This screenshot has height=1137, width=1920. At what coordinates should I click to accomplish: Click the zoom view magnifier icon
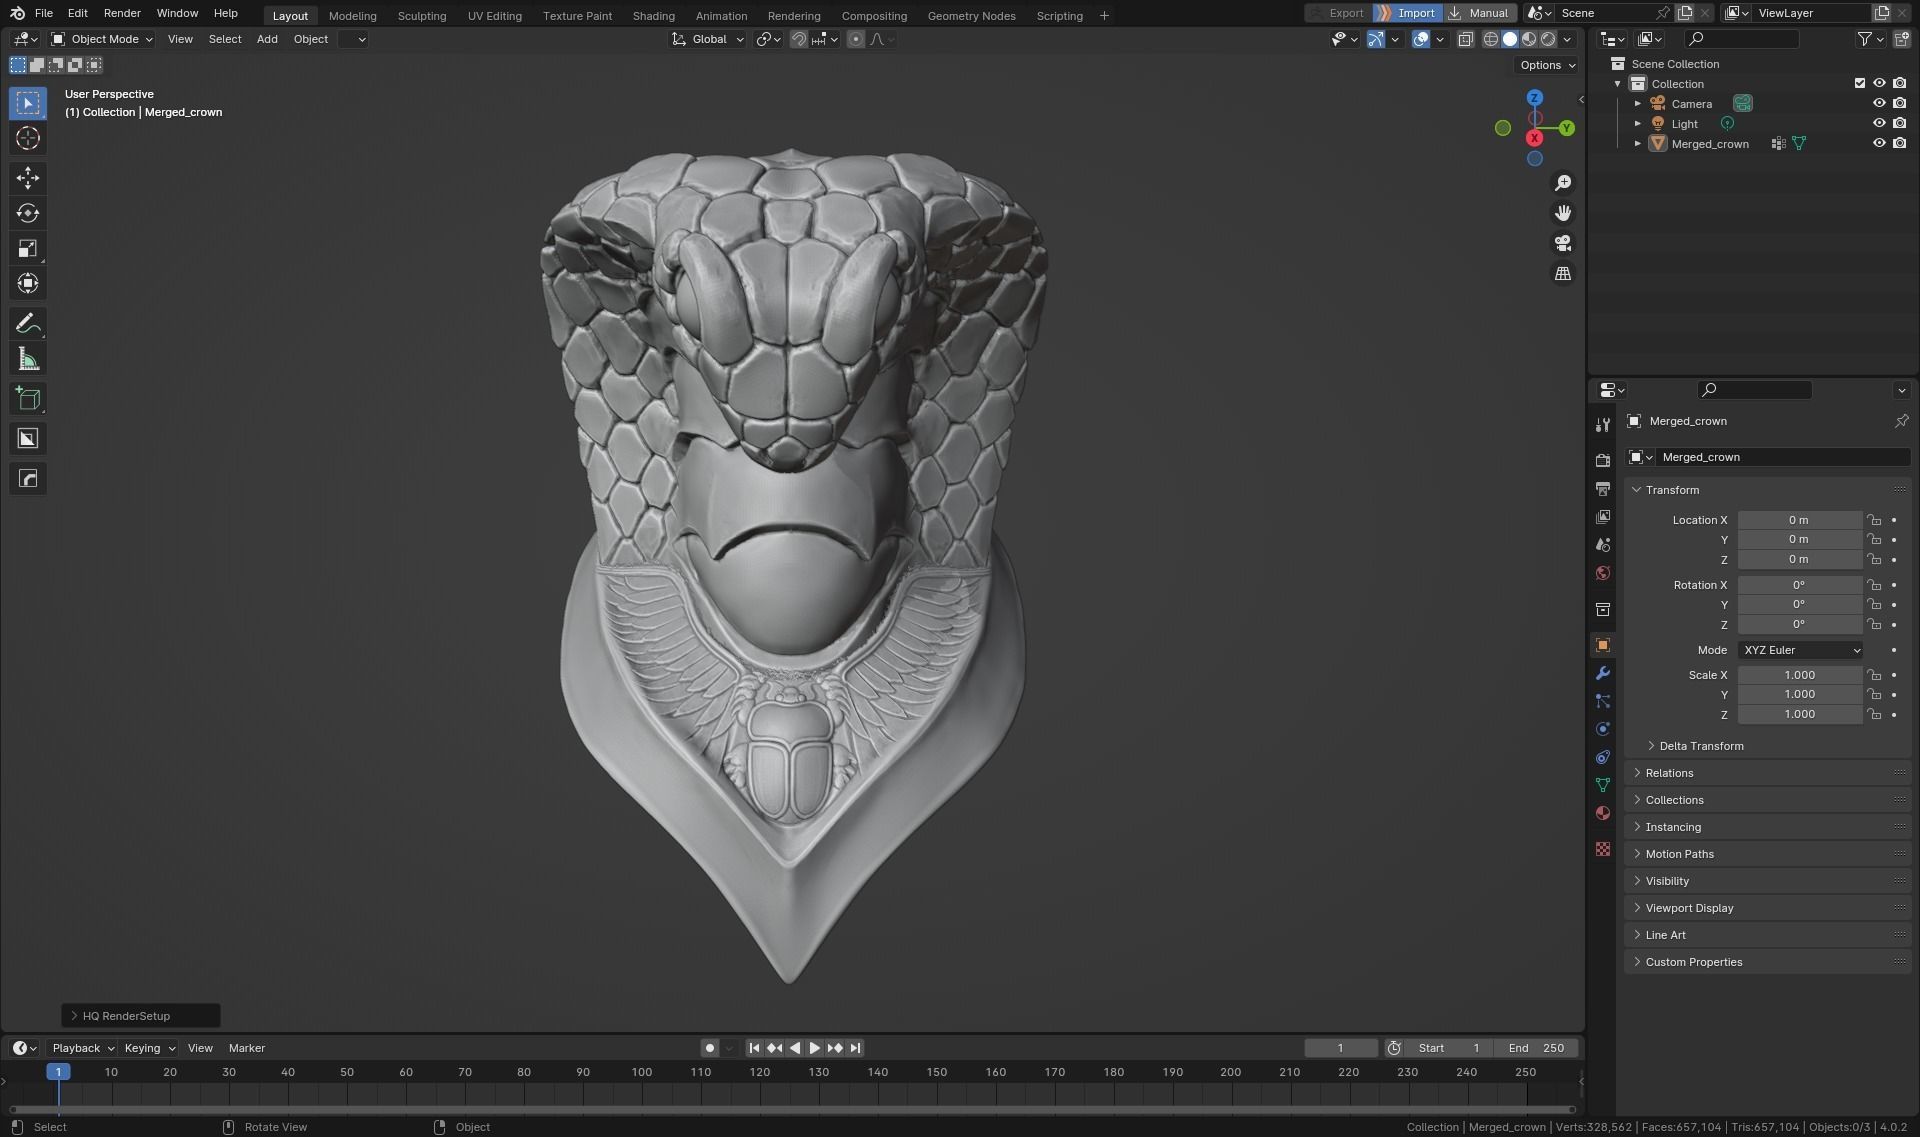[x=1563, y=183]
